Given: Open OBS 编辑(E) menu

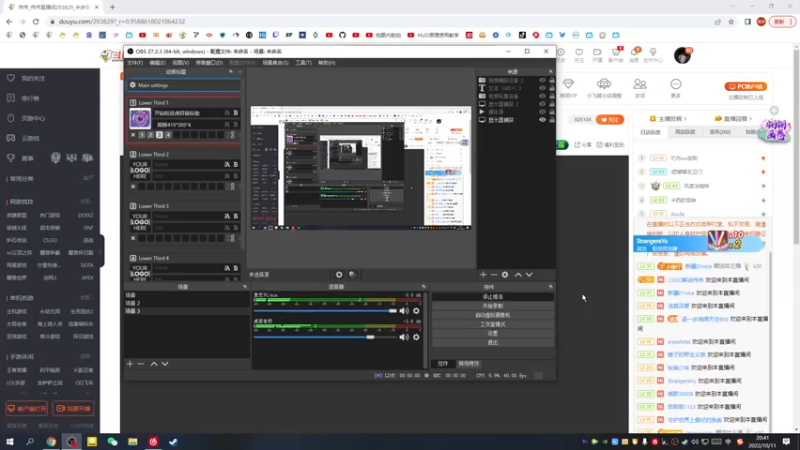Looking at the screenshot, I should 157,63.
